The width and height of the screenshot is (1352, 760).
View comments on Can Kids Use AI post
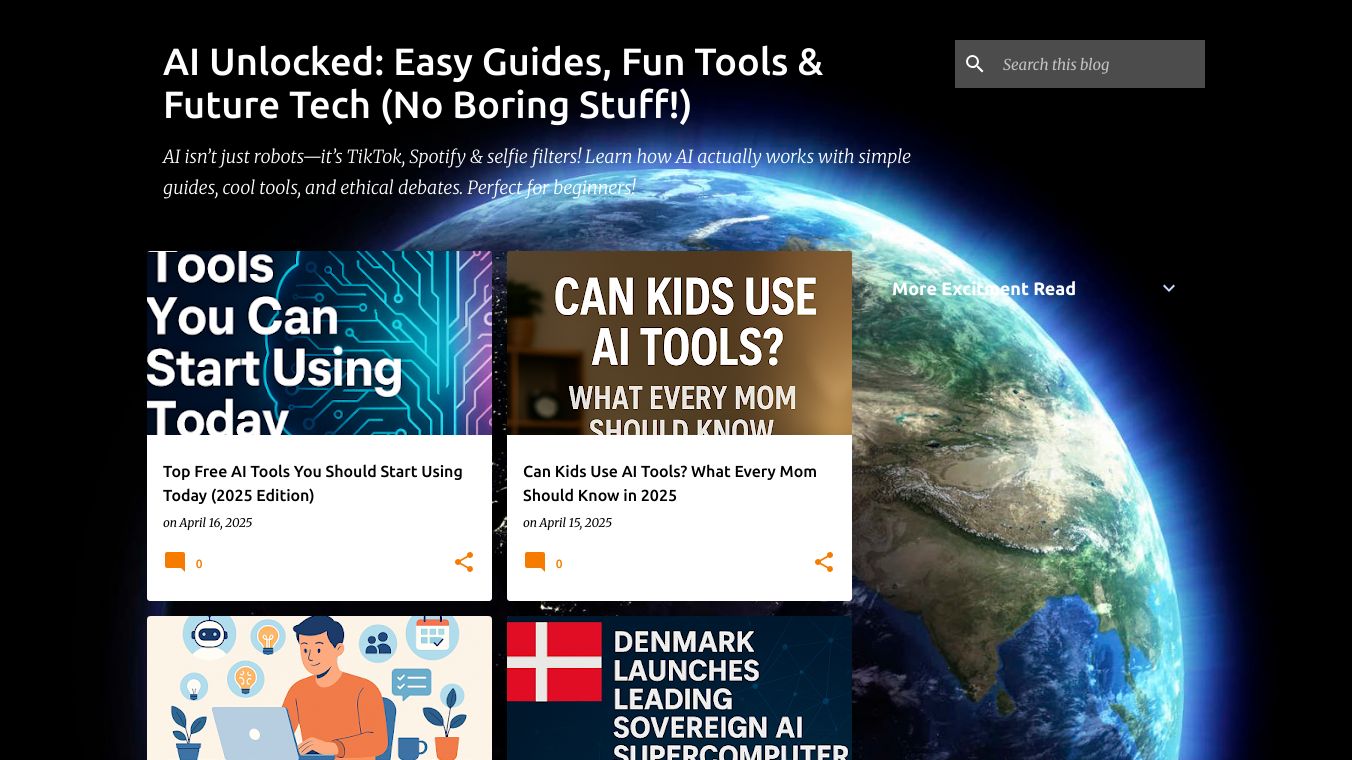(543, 563)
